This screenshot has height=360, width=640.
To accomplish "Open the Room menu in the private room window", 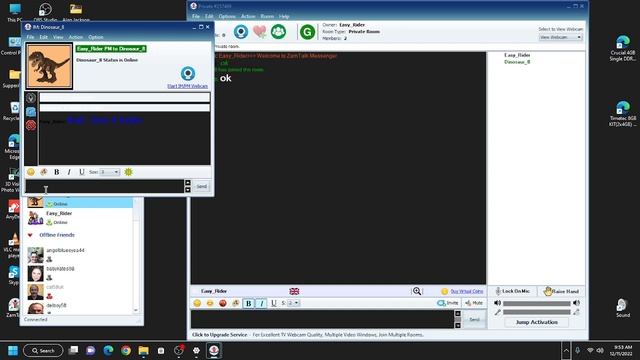I will (x=267, y=16).
